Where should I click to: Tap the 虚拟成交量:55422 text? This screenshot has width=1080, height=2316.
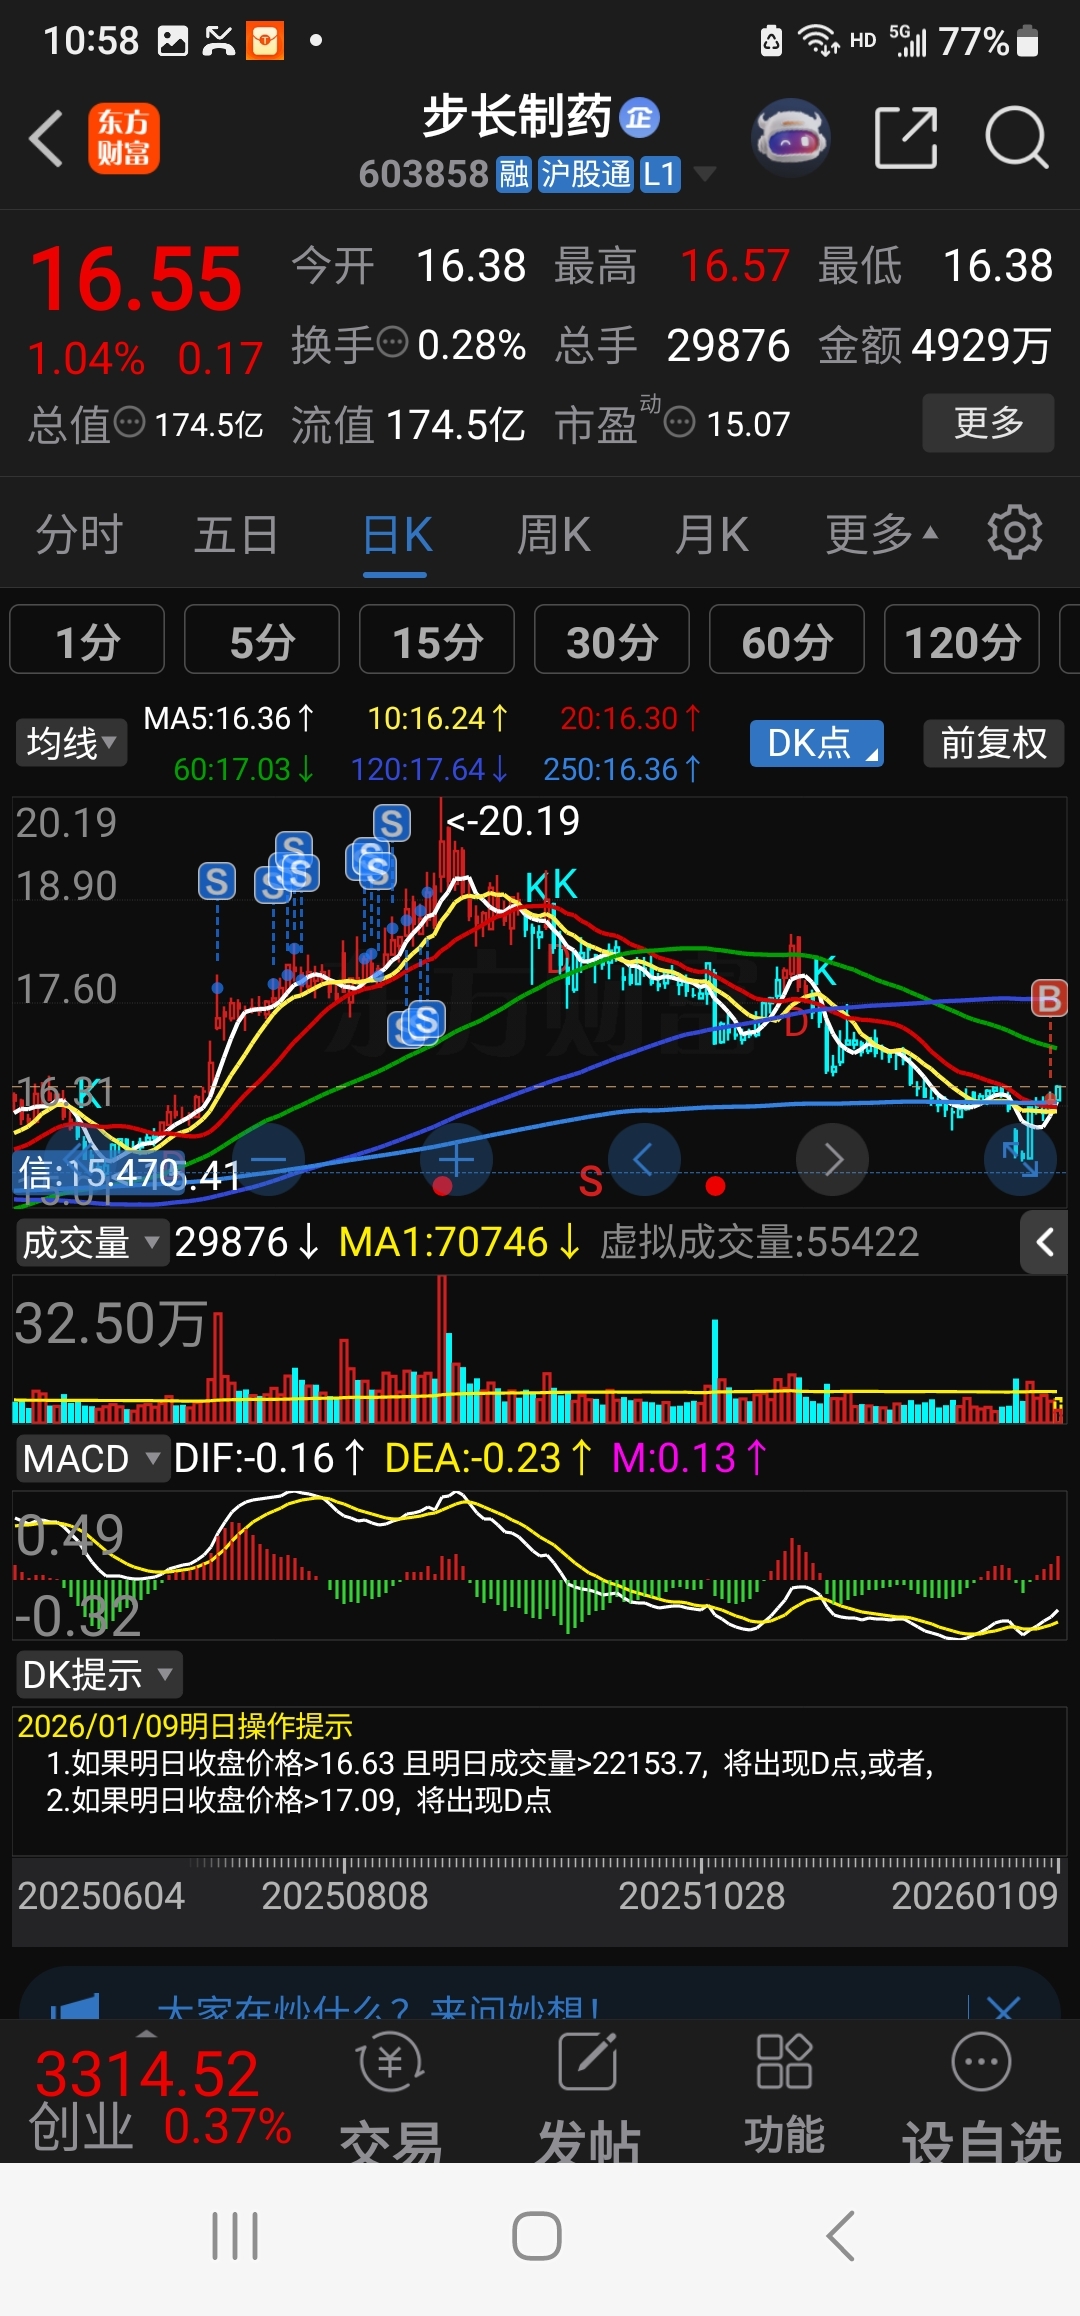point(759,1242)
